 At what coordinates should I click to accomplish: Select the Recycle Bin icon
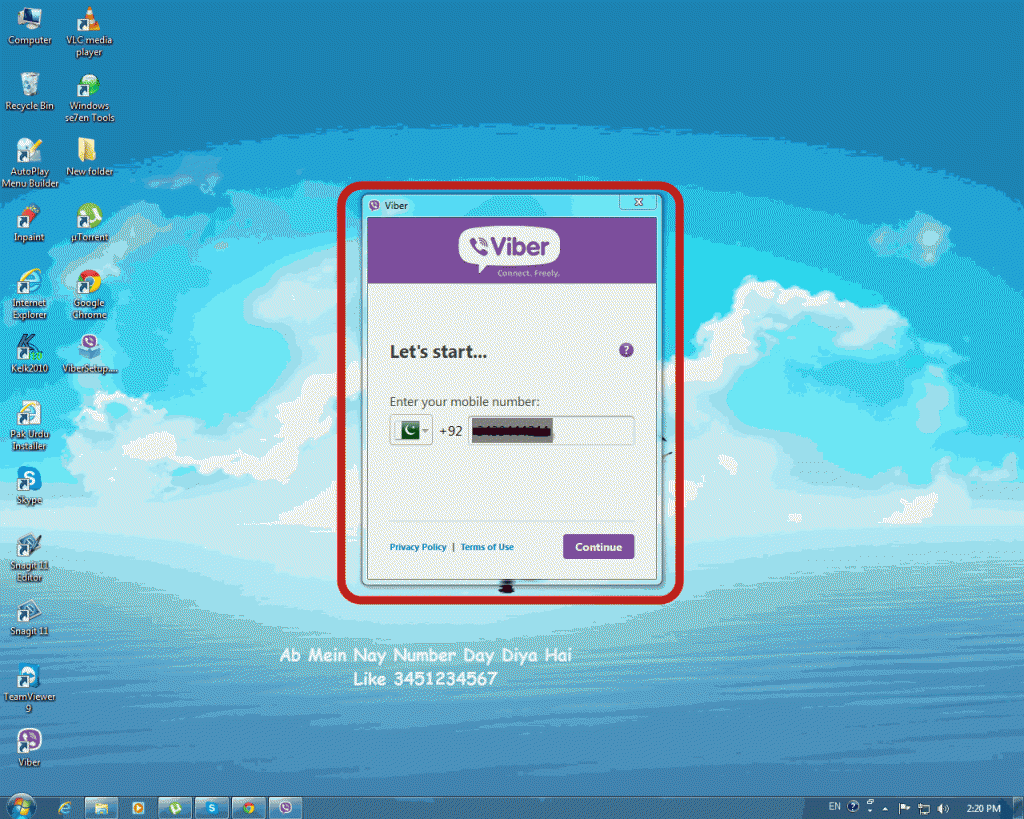click(29, 91)
